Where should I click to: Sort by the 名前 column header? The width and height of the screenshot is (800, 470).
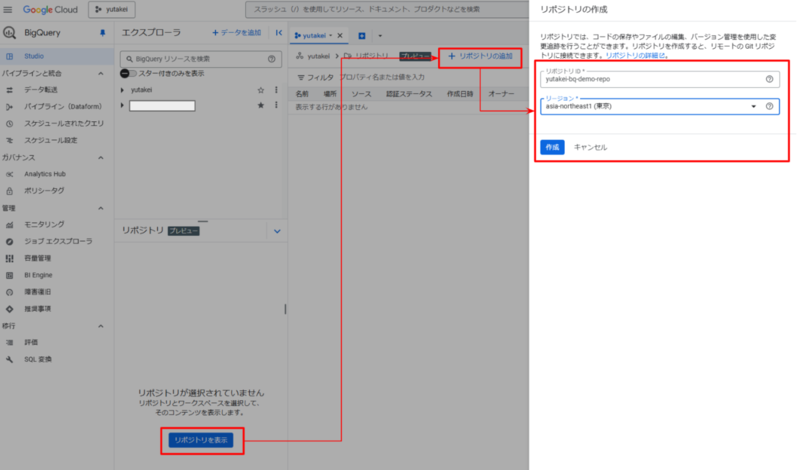[x=302, y=94]
